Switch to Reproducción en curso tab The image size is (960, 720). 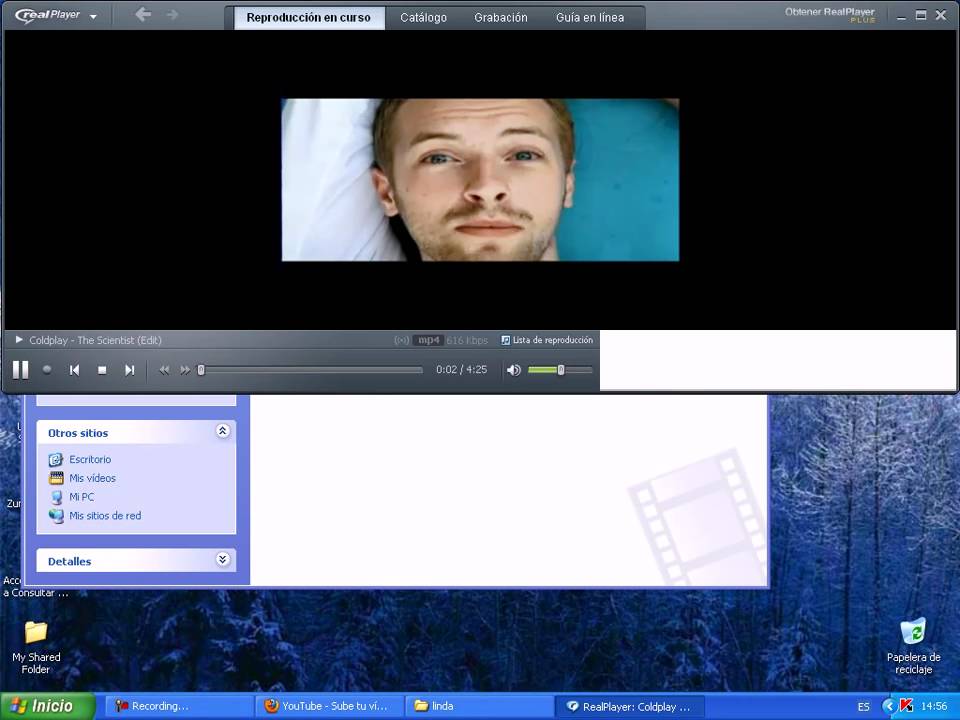coord(309,18)
